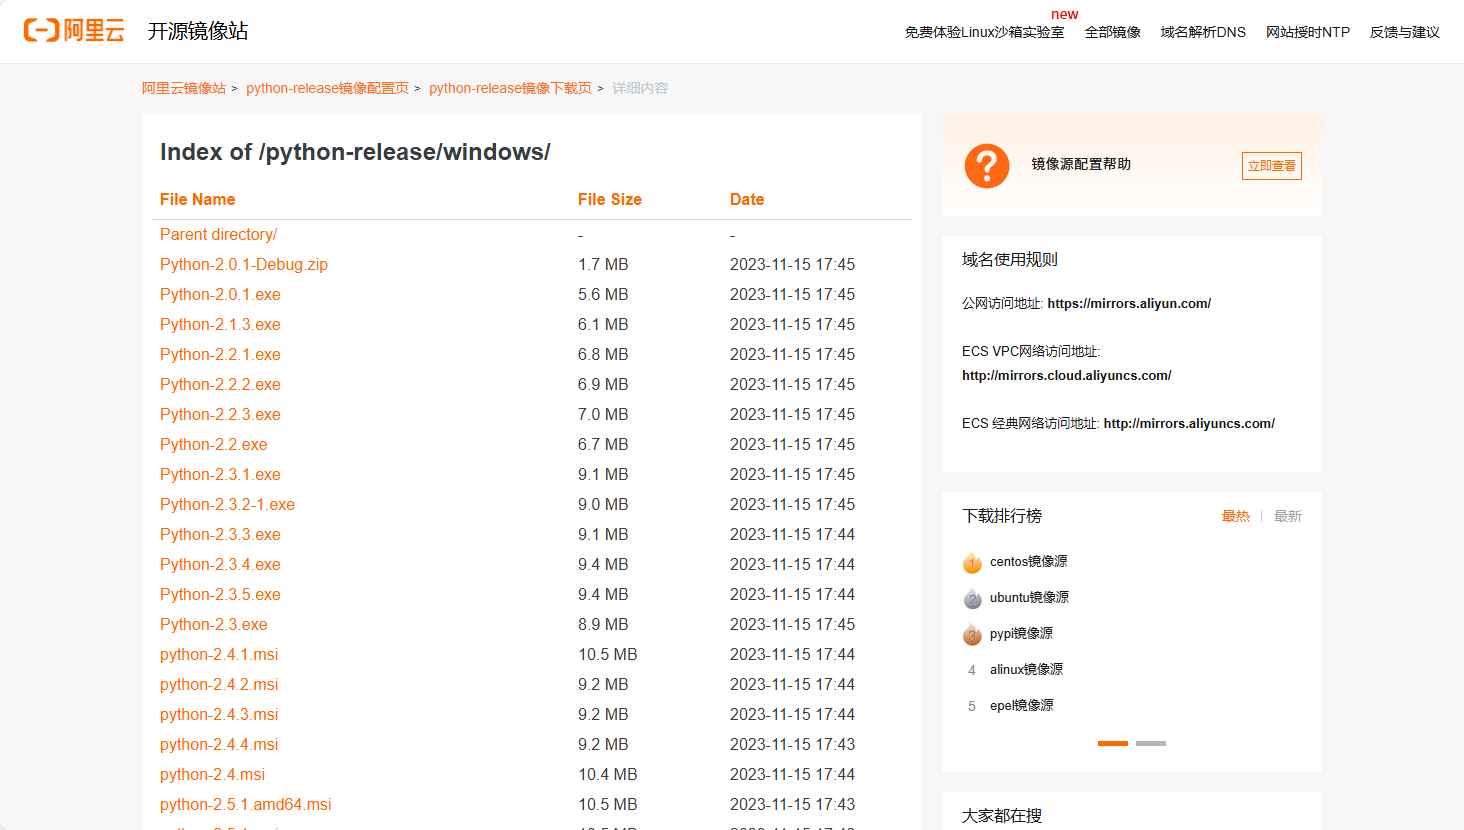Click 镜像源配置帮助 heading text
Screen dimensions: 1464x830
(x=1081, y=164)
